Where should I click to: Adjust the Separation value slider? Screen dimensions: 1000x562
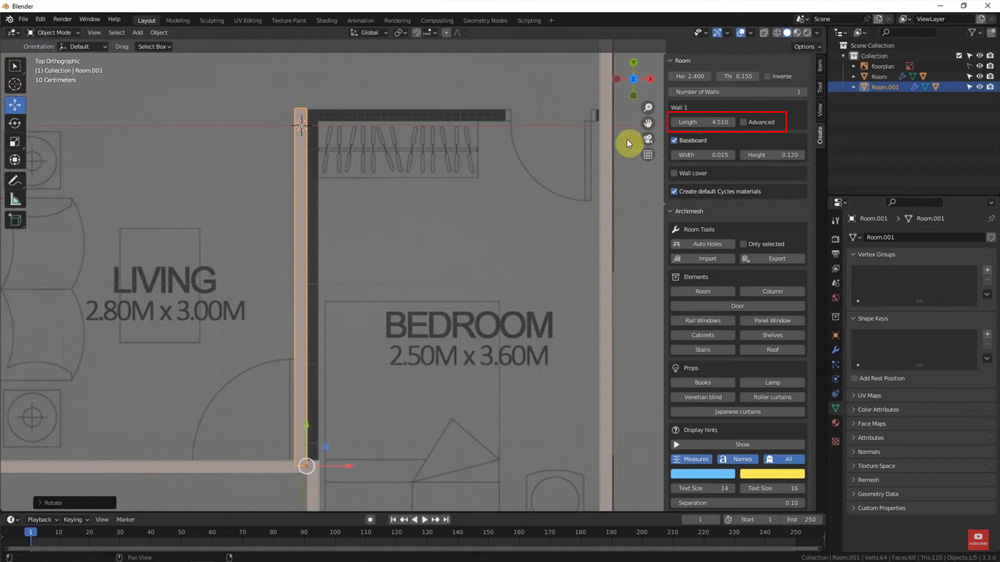(x=737, y=503)
